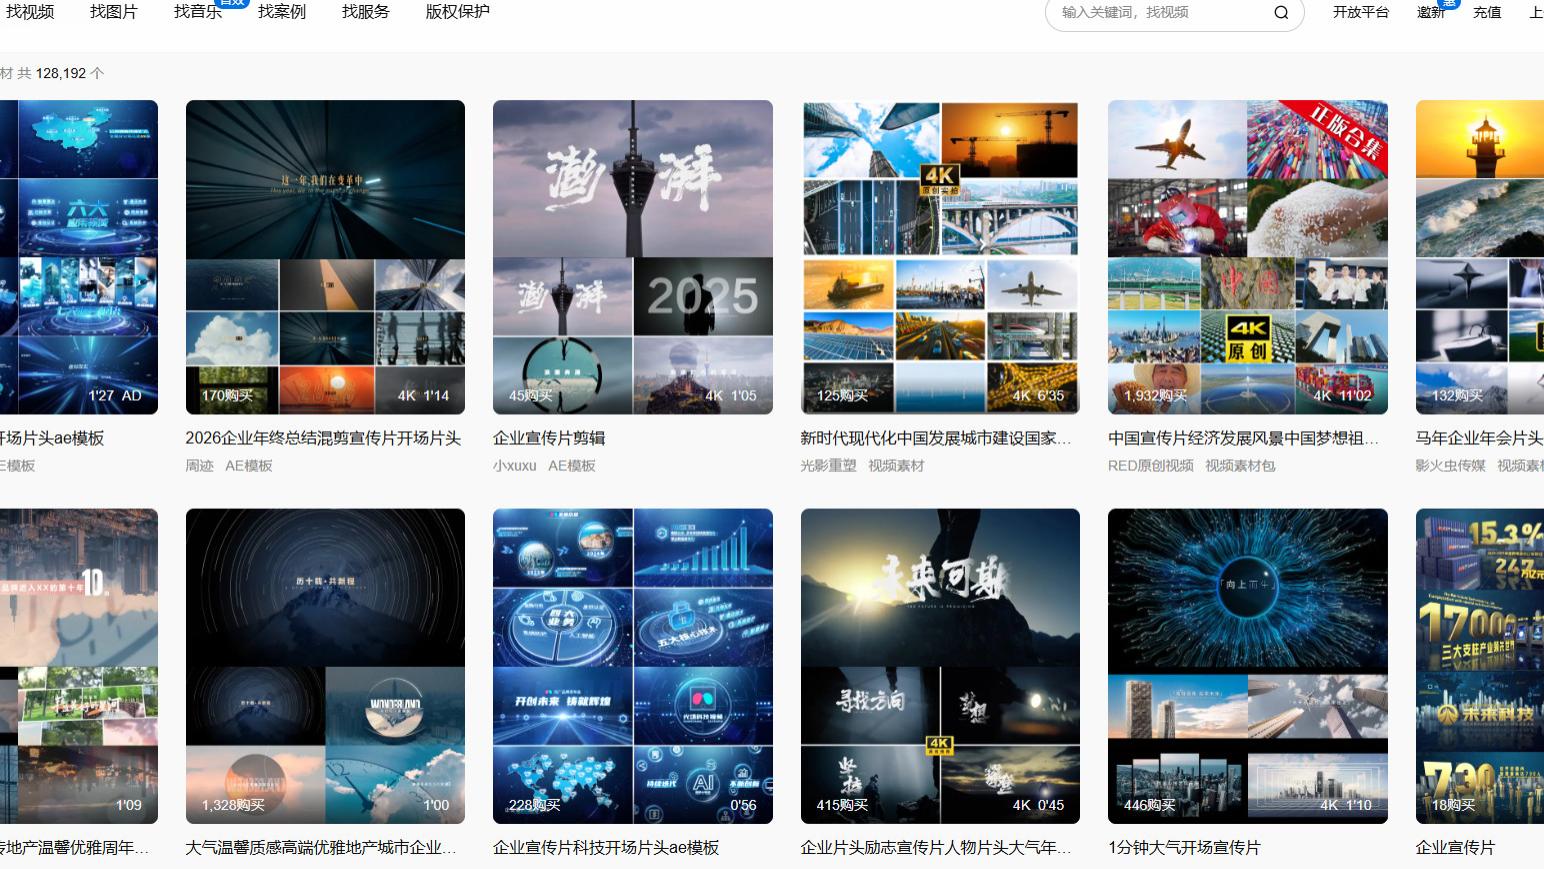Open author 小xuxu profile
The width and height of the screenshot is (1544, 869).
515,465
